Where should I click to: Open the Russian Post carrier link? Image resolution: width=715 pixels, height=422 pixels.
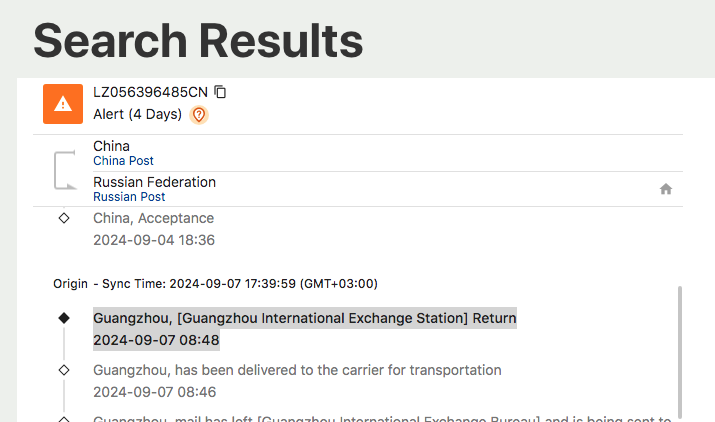pos(129,197)
